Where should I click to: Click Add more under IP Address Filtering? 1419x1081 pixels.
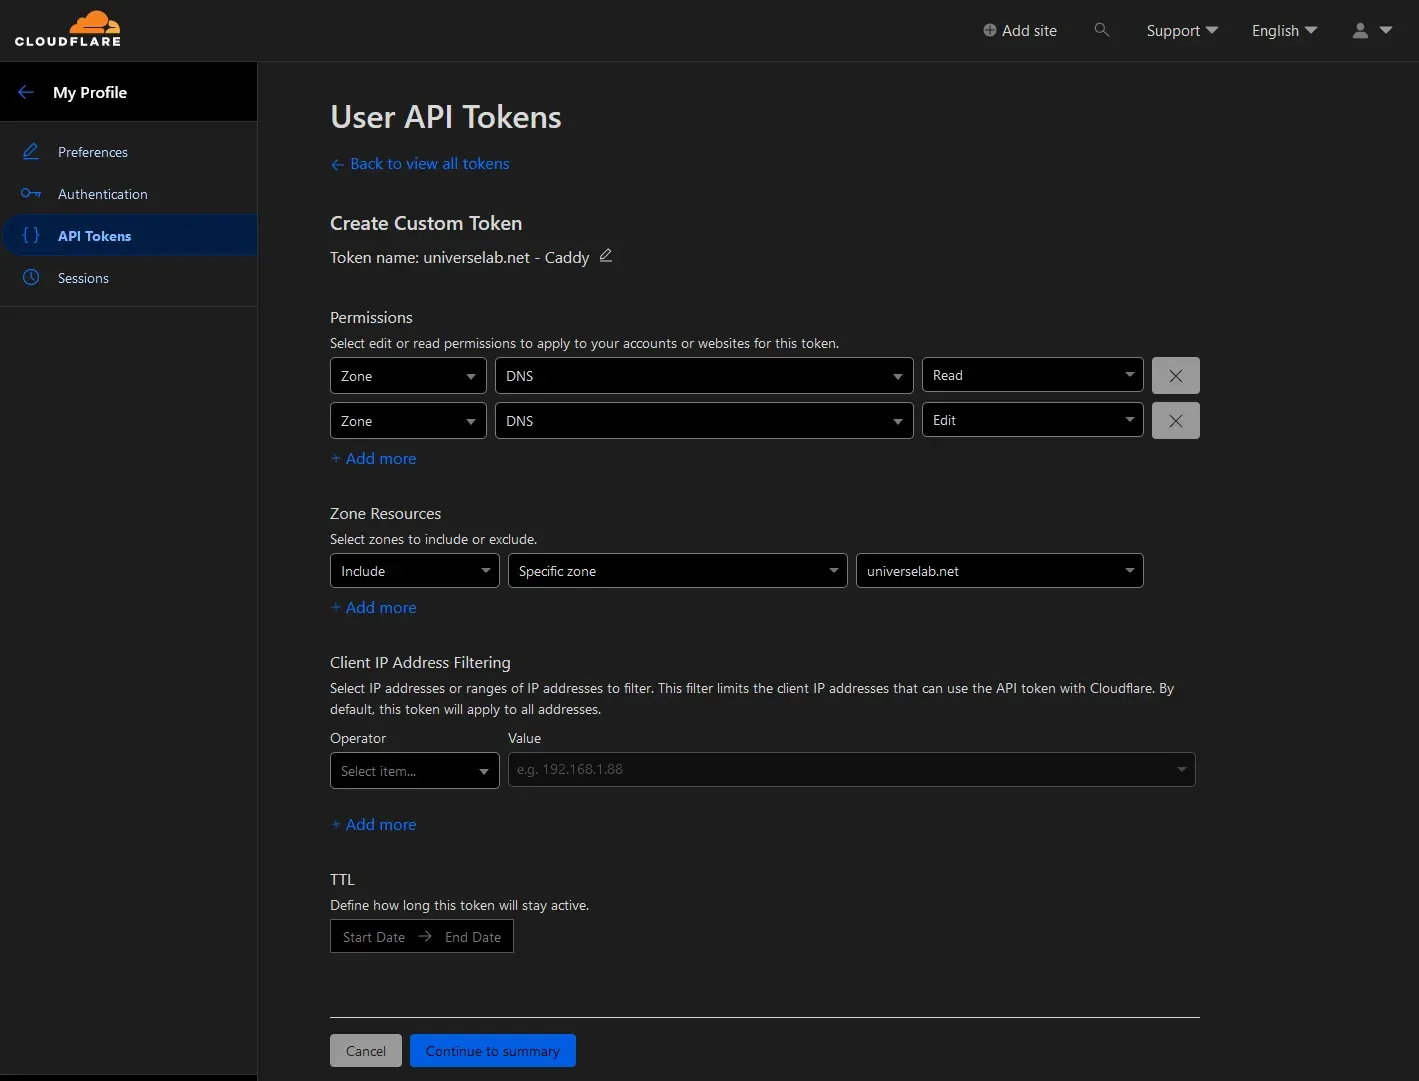pyautogui.click(x=373, y=824)
